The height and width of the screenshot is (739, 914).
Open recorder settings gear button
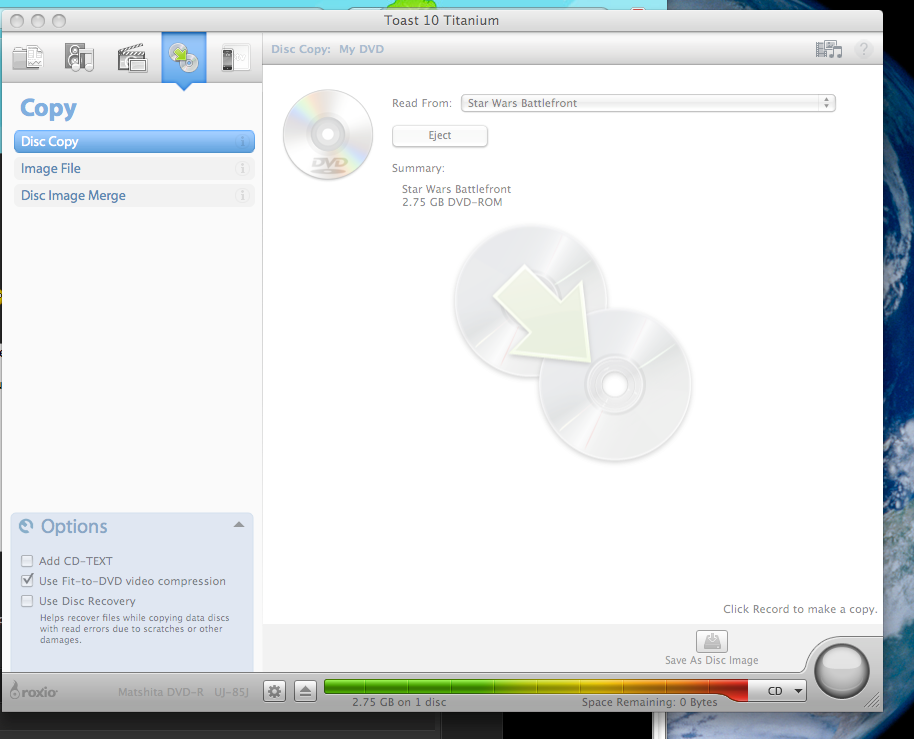click(275, 692)
